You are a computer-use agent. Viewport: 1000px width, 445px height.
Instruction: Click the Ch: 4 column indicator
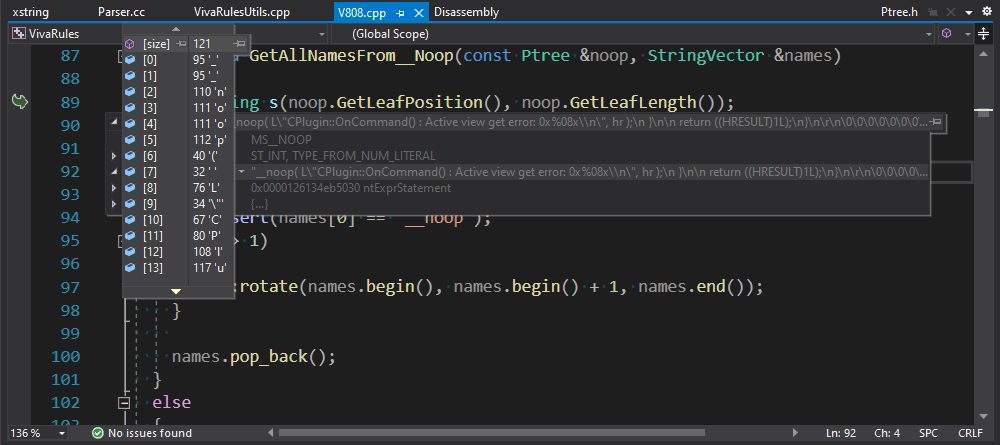[886, 433]
